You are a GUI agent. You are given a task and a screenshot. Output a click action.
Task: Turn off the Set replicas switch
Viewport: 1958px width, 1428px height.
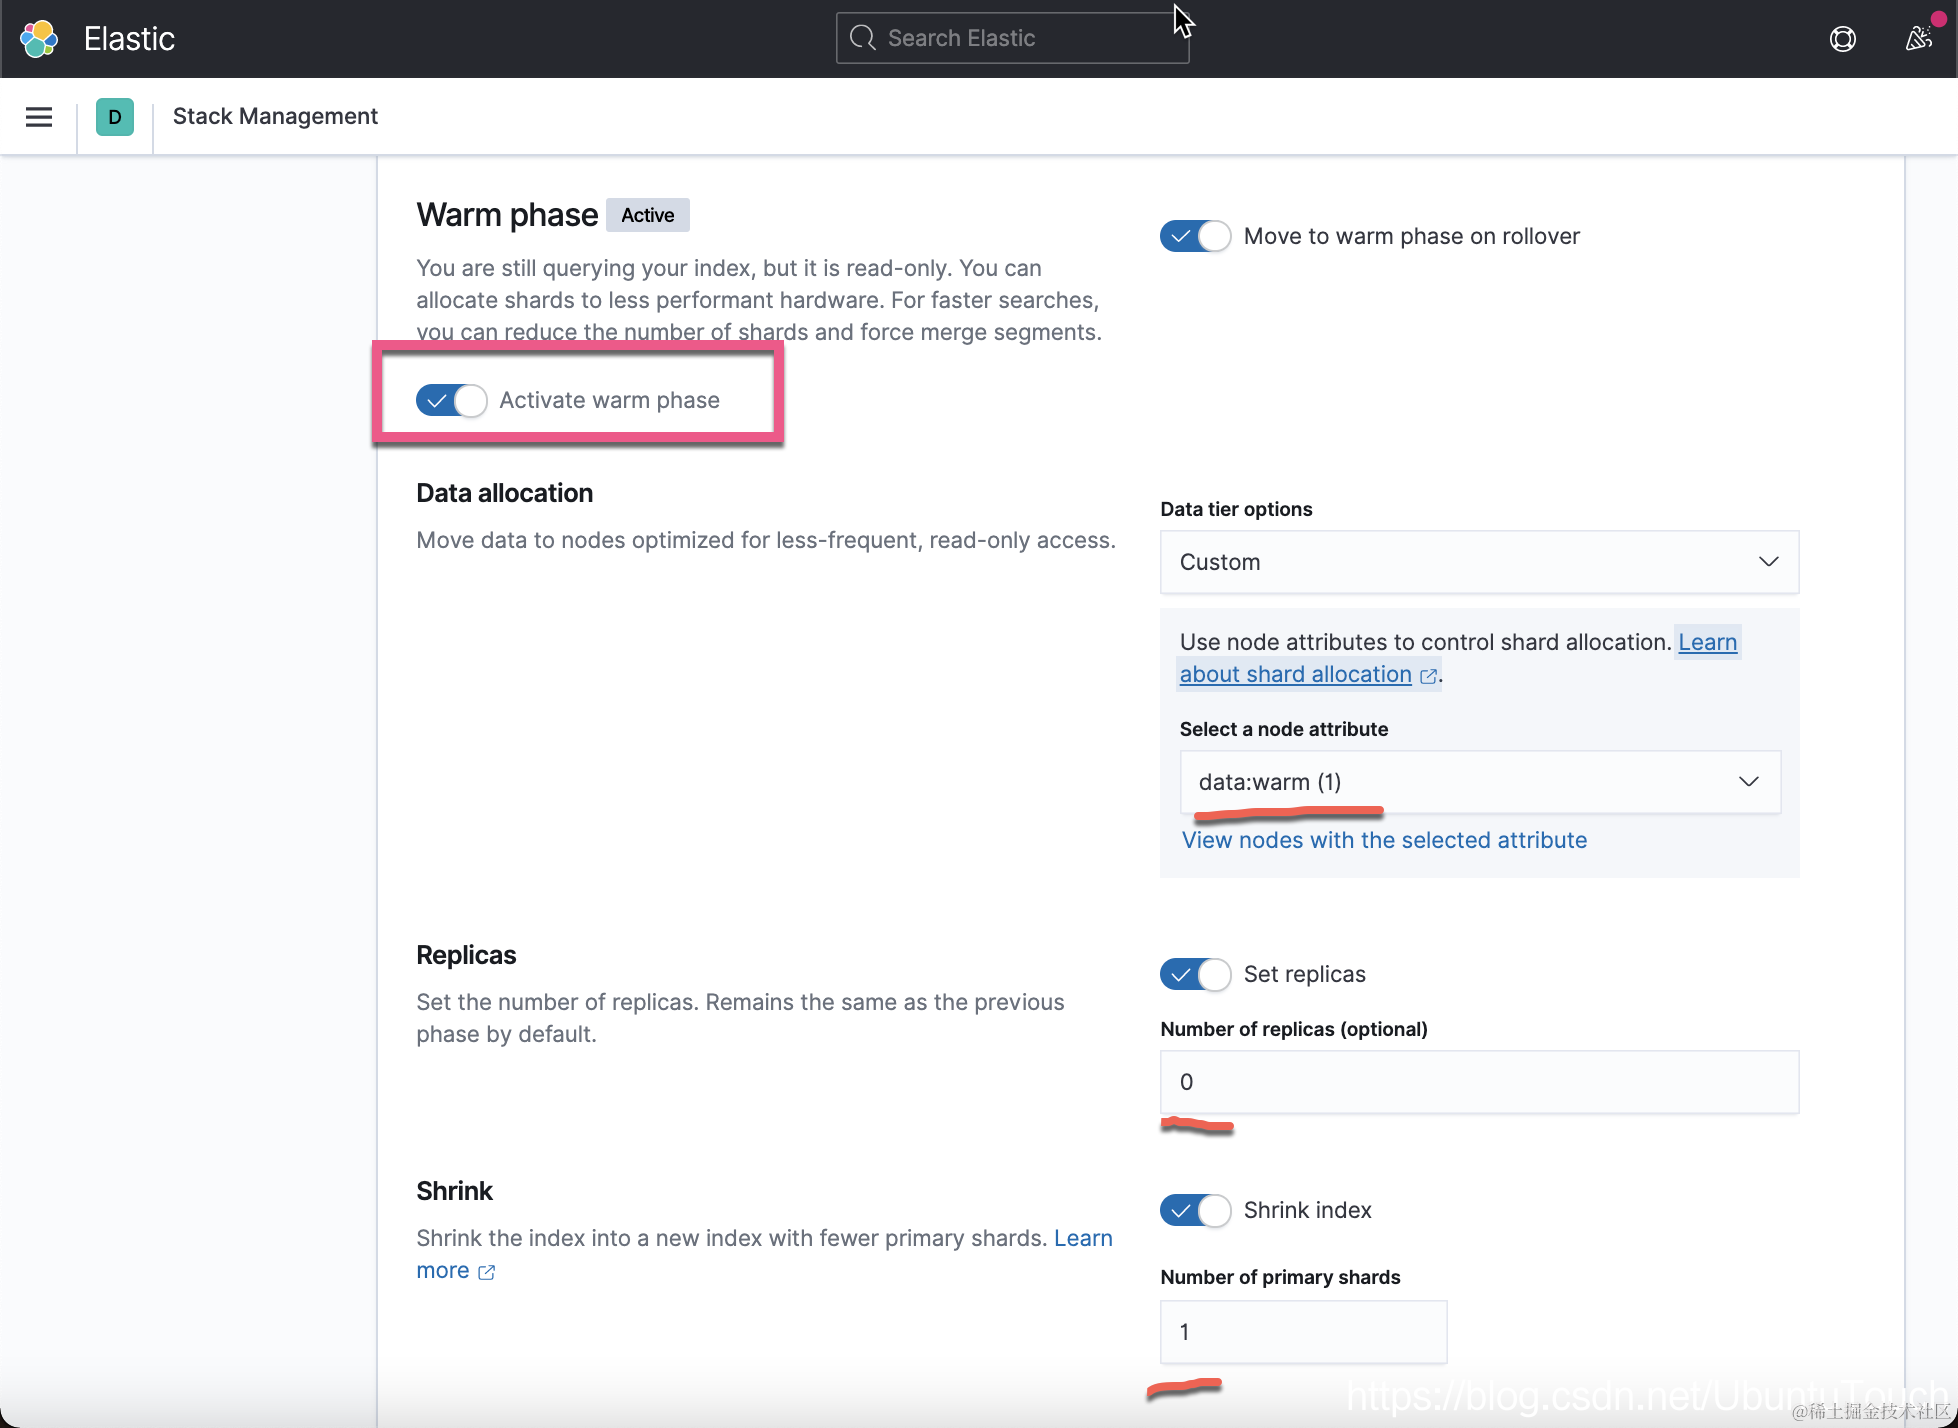[1195, 974]
